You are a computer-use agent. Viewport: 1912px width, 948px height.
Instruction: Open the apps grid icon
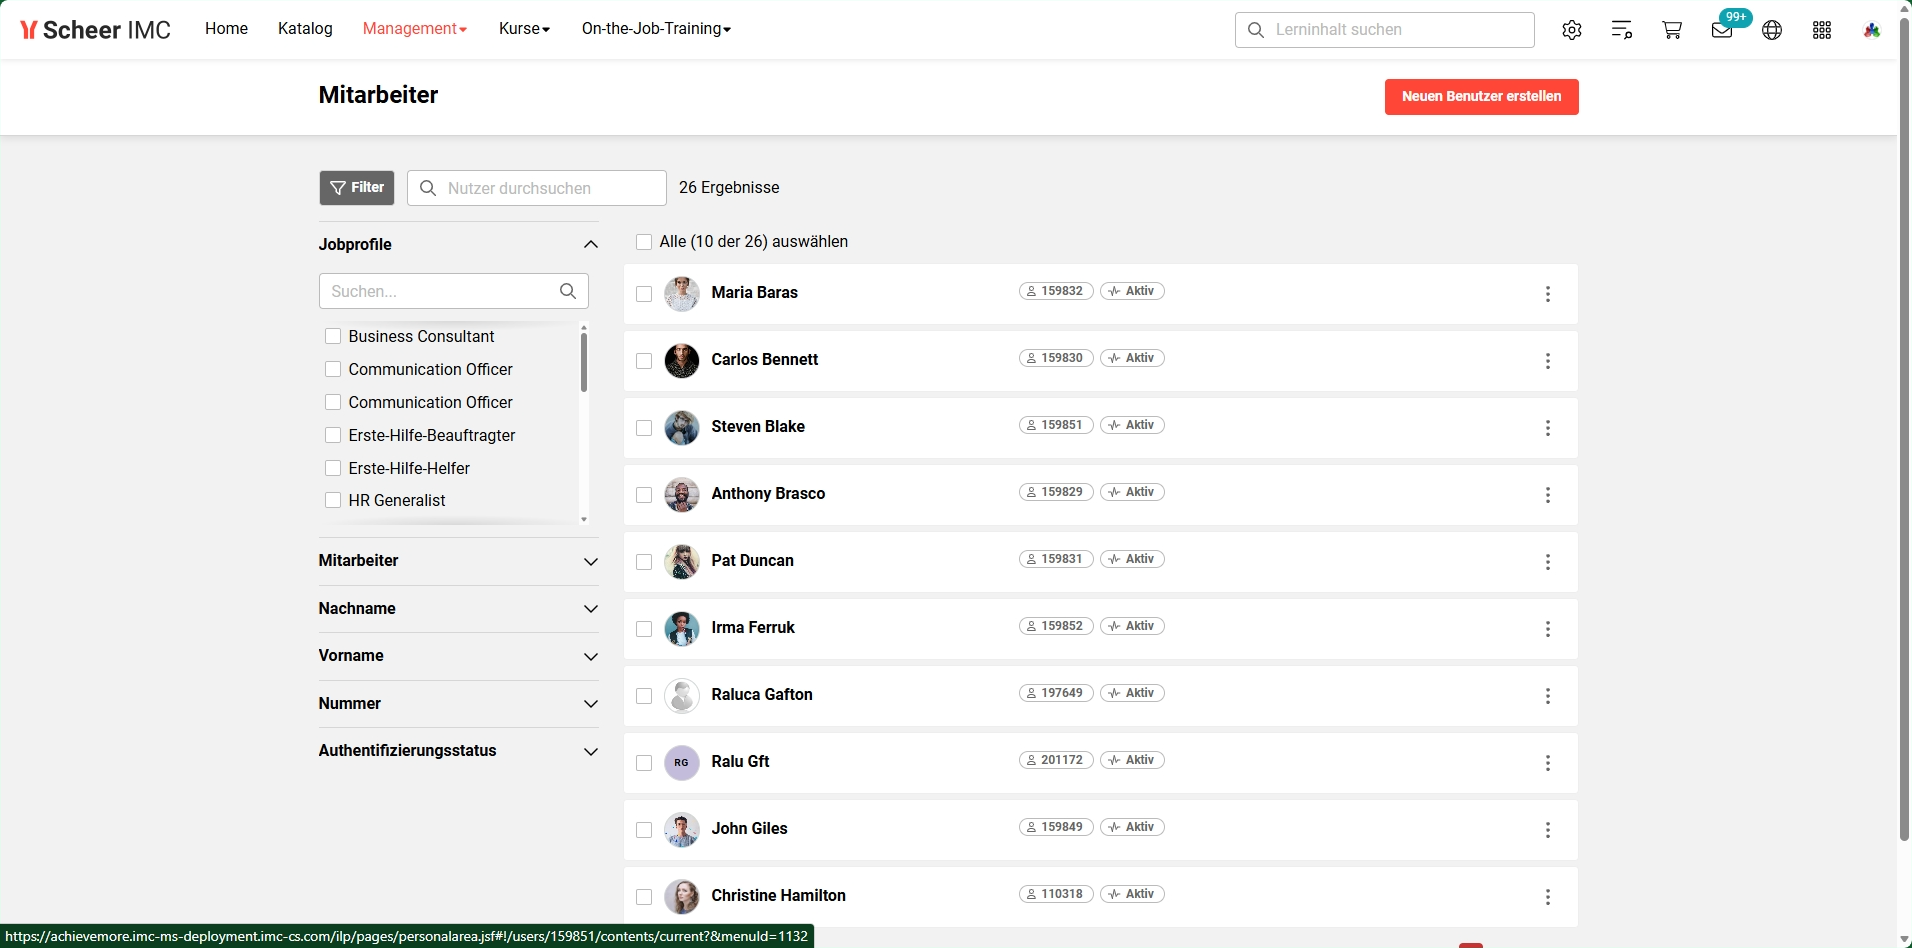click(1822, 30)
